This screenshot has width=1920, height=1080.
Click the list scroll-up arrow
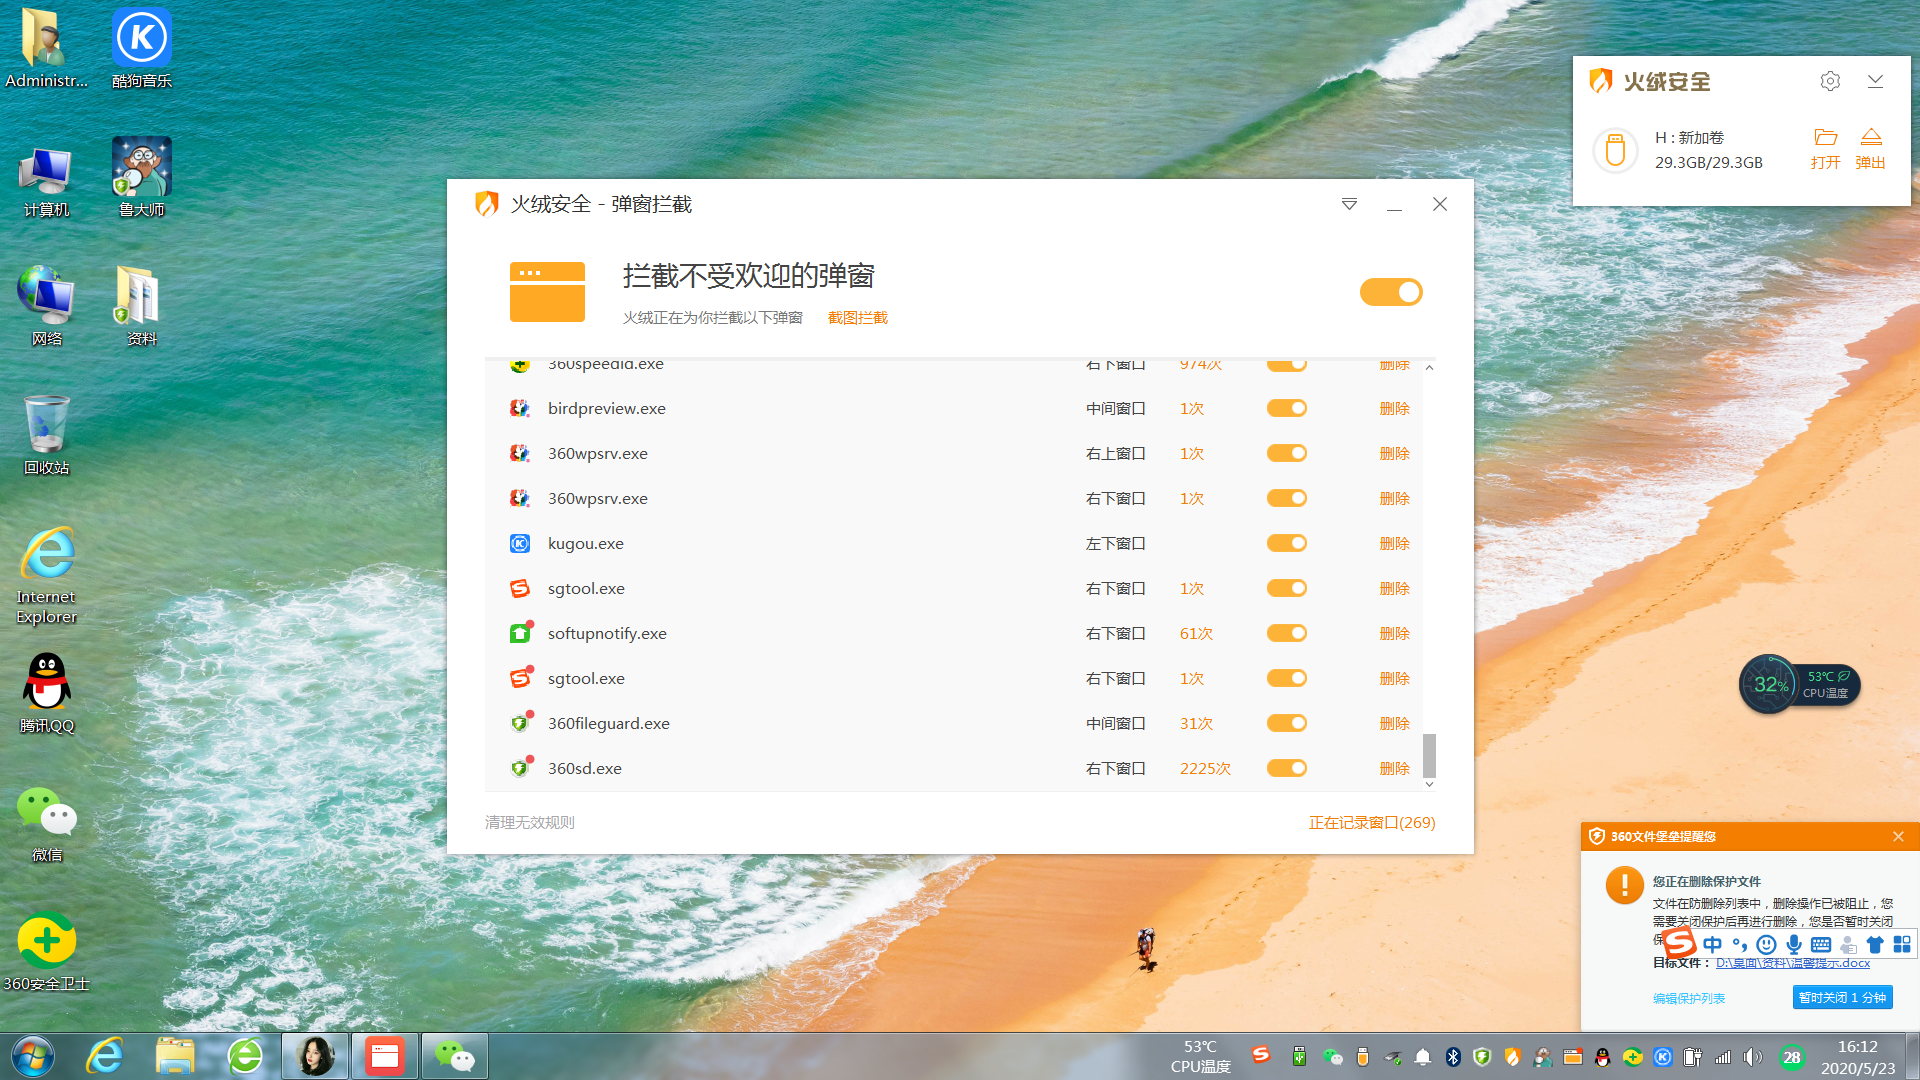[1429, 367]
